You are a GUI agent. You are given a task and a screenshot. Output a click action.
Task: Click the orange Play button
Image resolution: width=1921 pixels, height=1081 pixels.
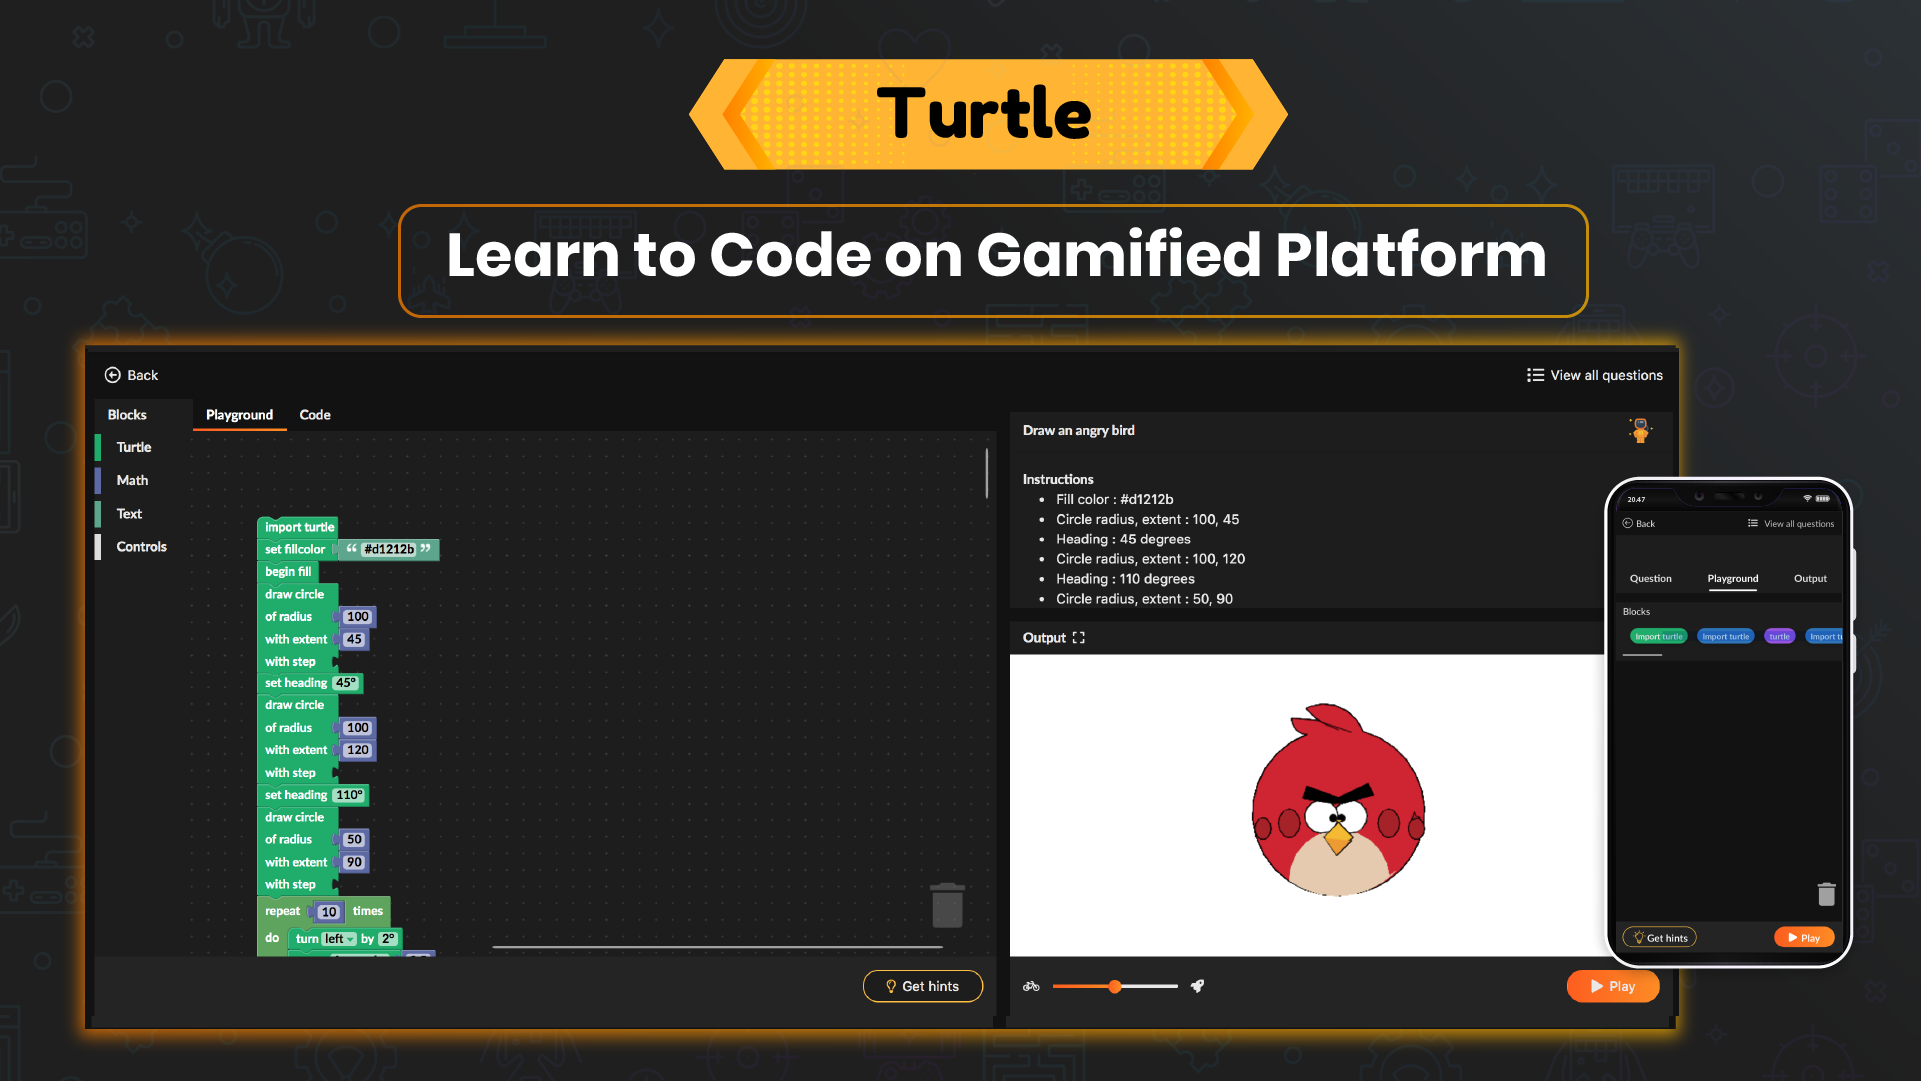tap(1613, 986)
